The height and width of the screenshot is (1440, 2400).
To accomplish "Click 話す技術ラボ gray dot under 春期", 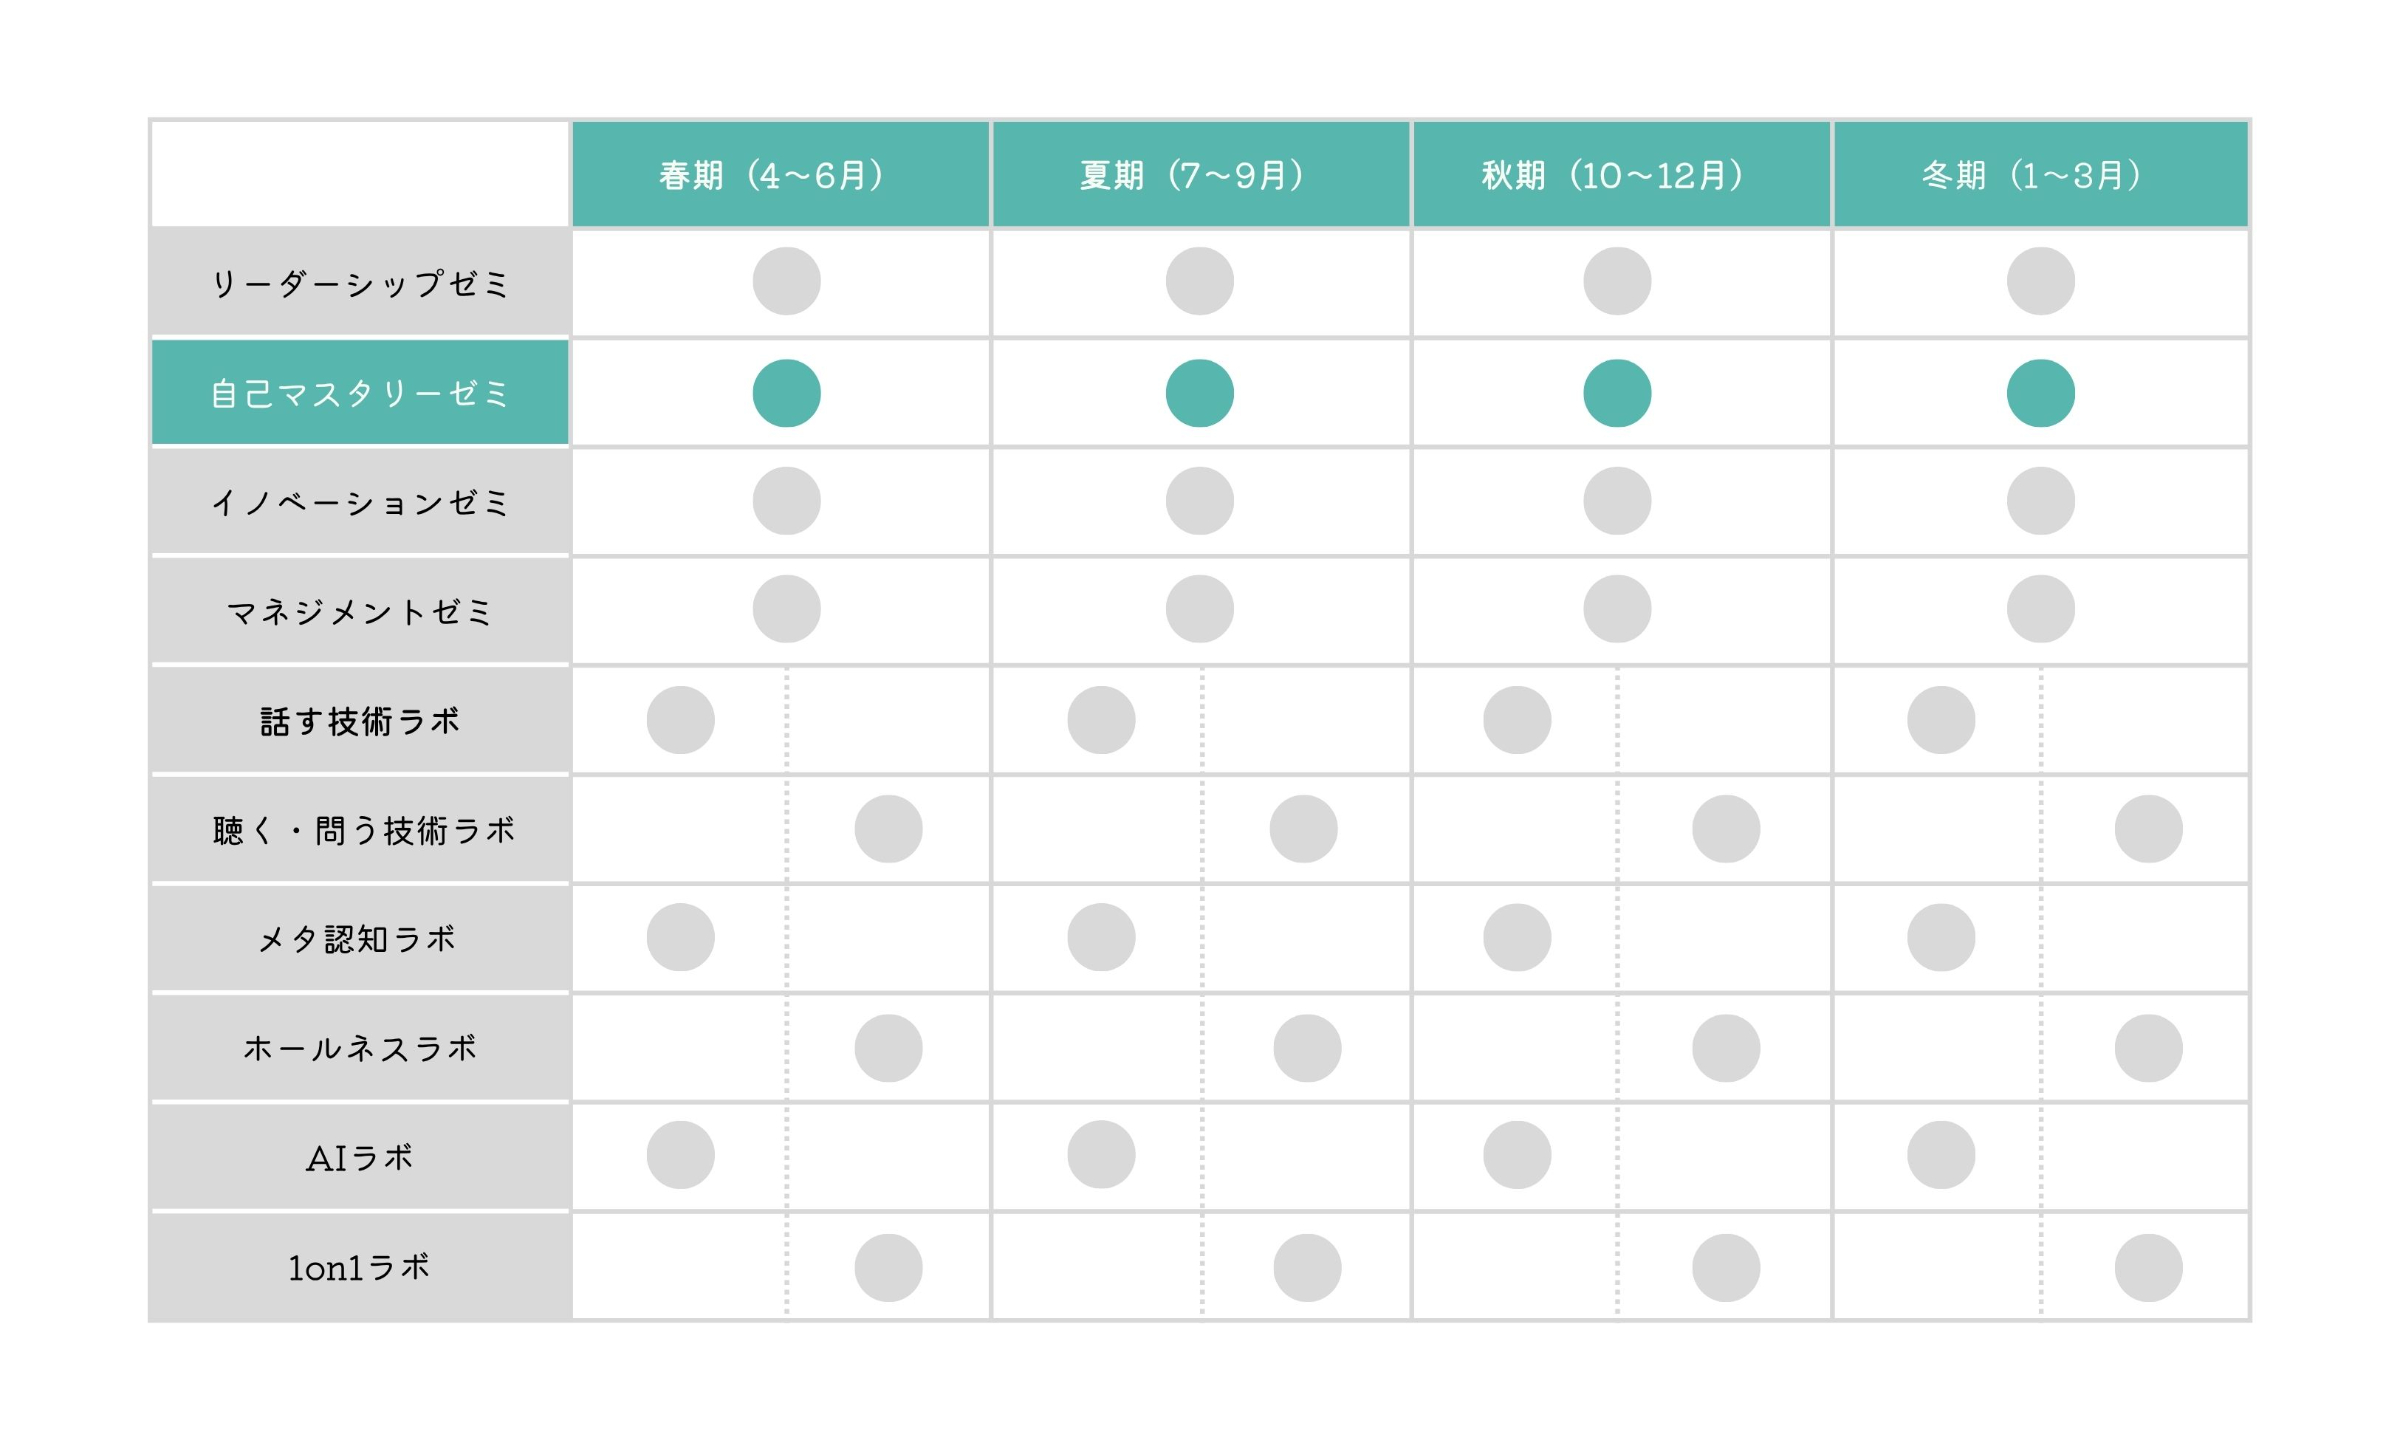I will [680, 720].
